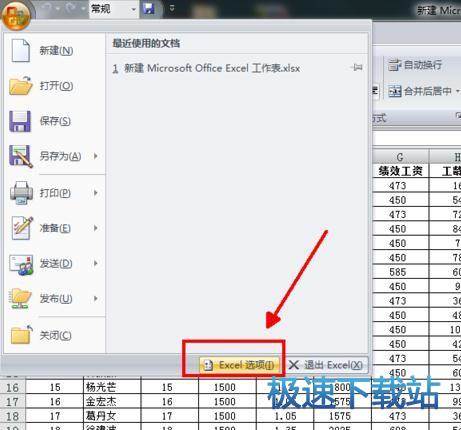Click the Open folder icon
Screen dimensions: 461x430
coord(20,86)
